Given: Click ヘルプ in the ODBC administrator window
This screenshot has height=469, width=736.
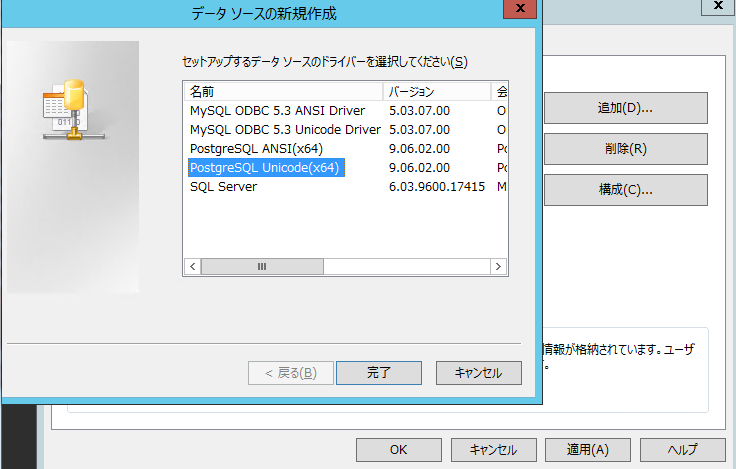Looking at the screenshot, I should (x=682, y=450).
